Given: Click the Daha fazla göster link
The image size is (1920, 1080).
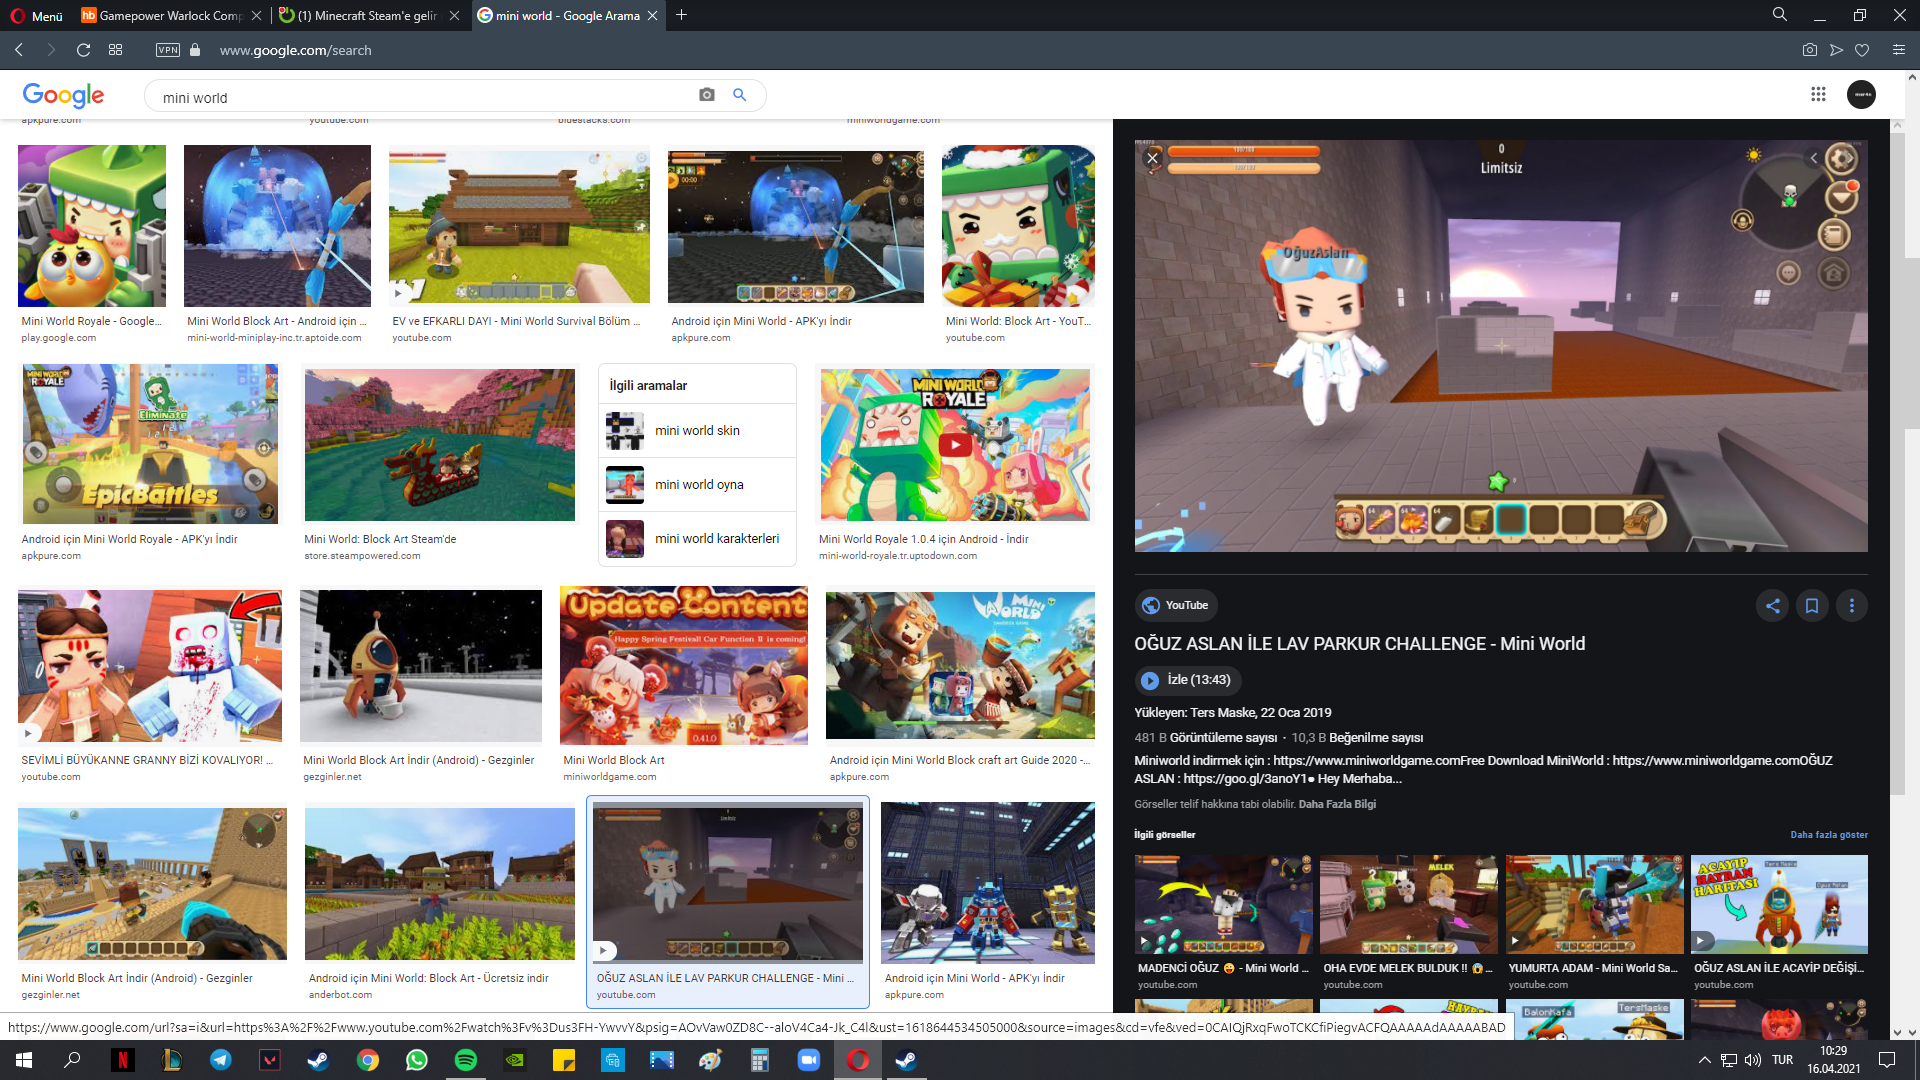Looking at the screenshot, I should [1828, 834].
